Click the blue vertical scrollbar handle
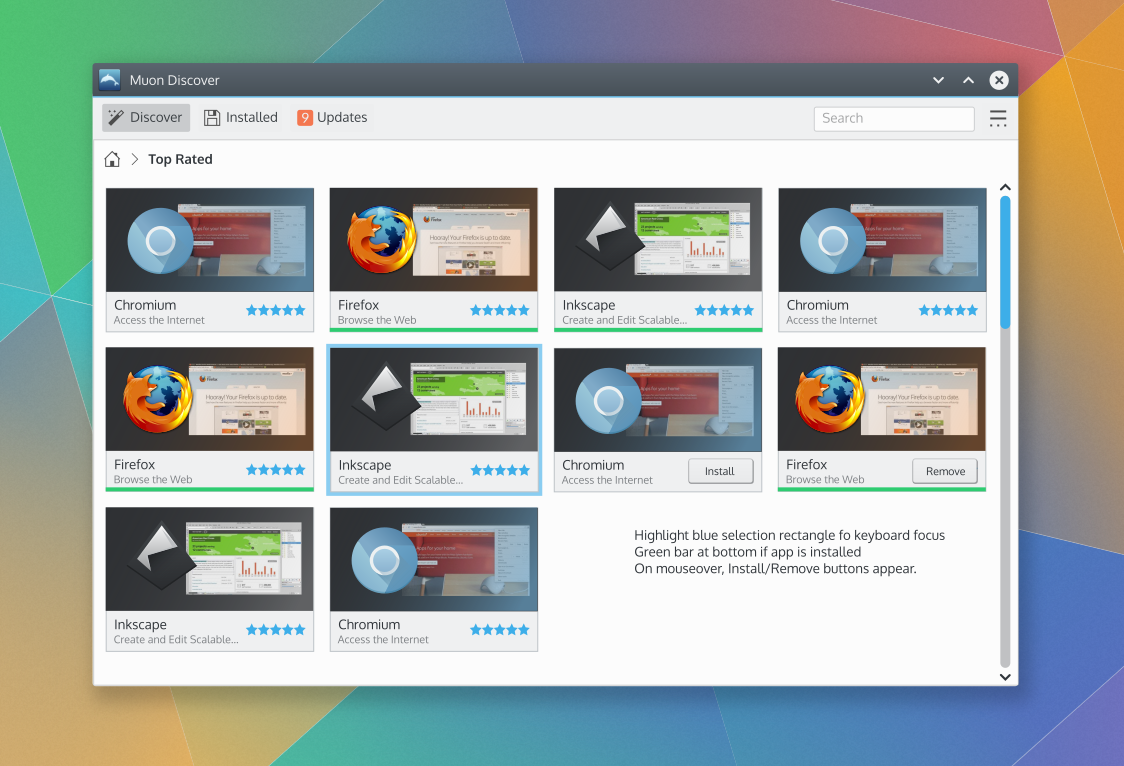This screenshot has width=1124, height=766. pyautogui.click(x=1005, y=260)
